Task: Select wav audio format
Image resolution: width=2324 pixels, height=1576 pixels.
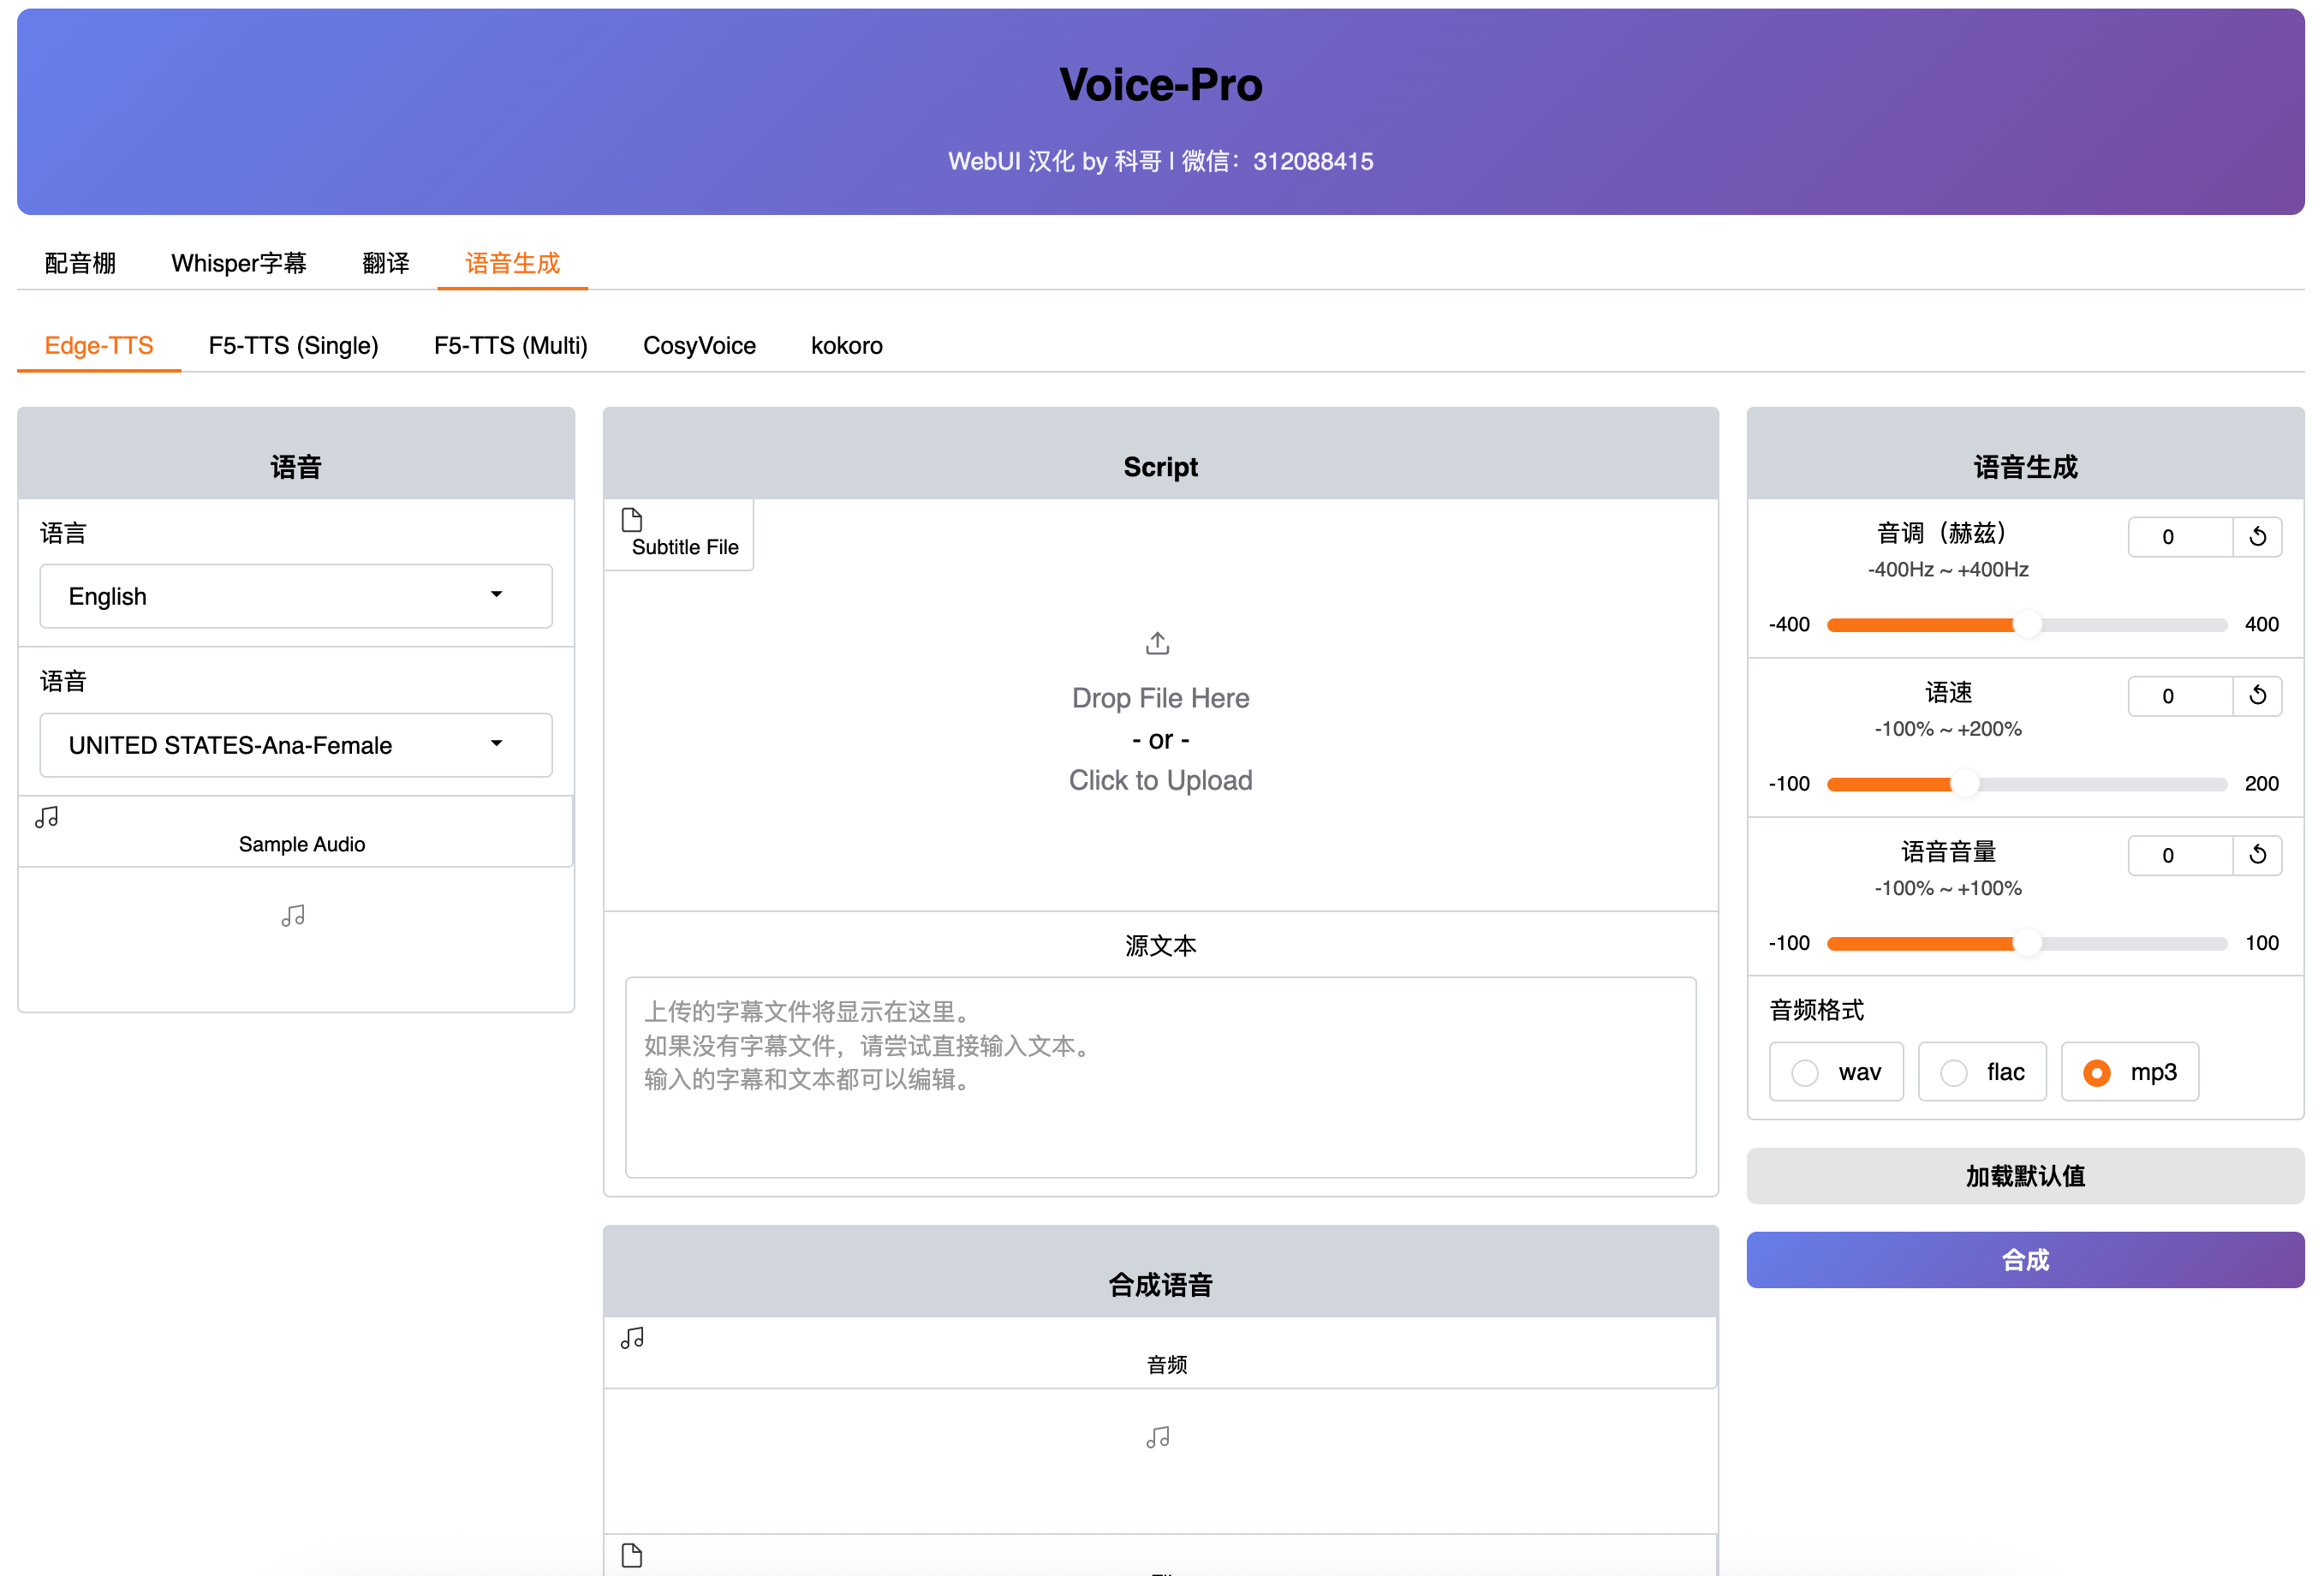Action: coord(1805,1072)
